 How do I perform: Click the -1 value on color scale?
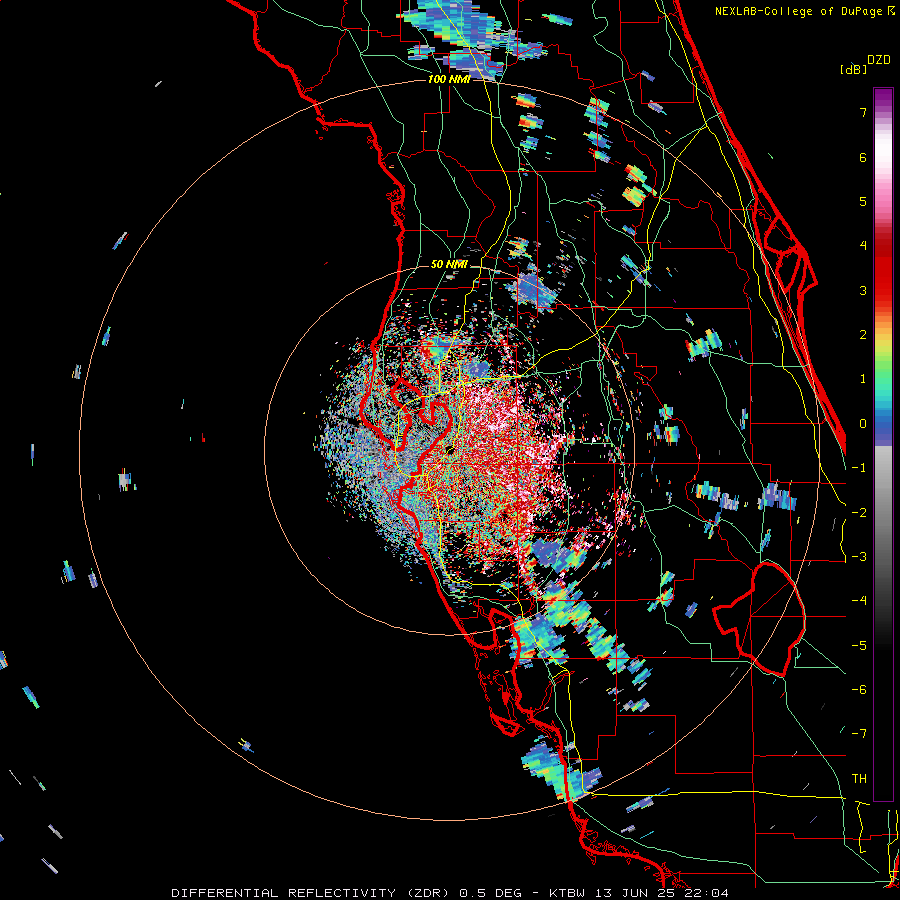point(859,468)
